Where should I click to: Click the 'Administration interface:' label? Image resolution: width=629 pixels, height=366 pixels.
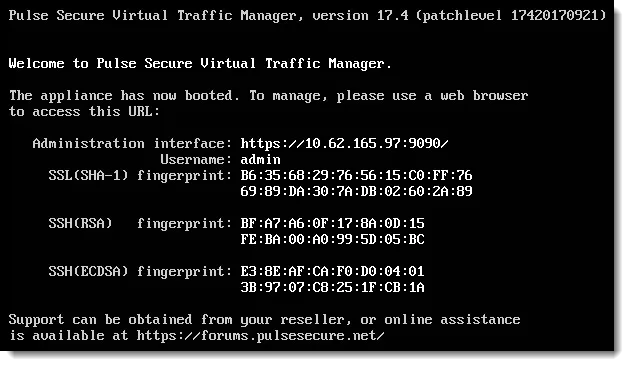(x=132, y=143)
